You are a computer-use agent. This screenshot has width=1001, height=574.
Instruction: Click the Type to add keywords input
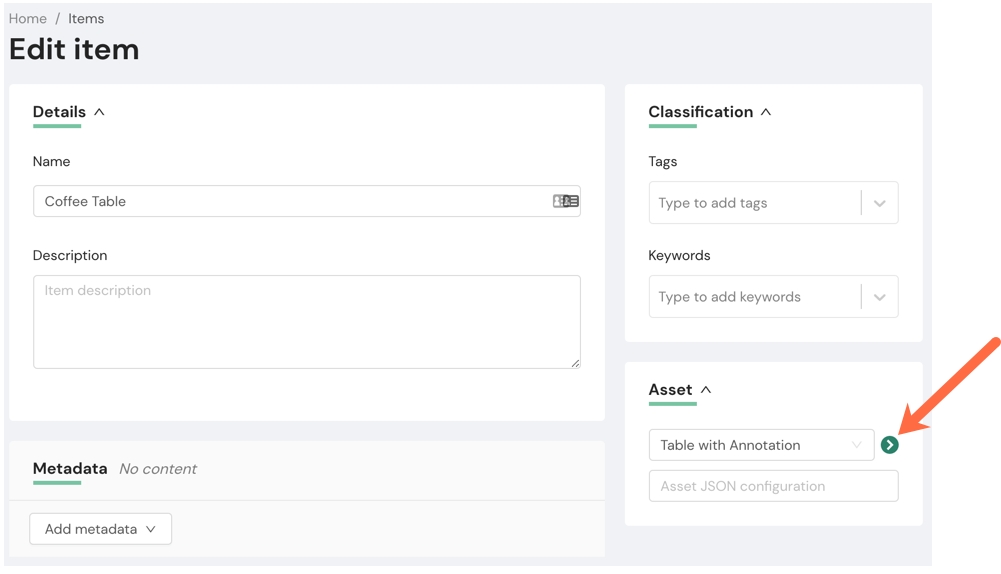click(754, 297)
